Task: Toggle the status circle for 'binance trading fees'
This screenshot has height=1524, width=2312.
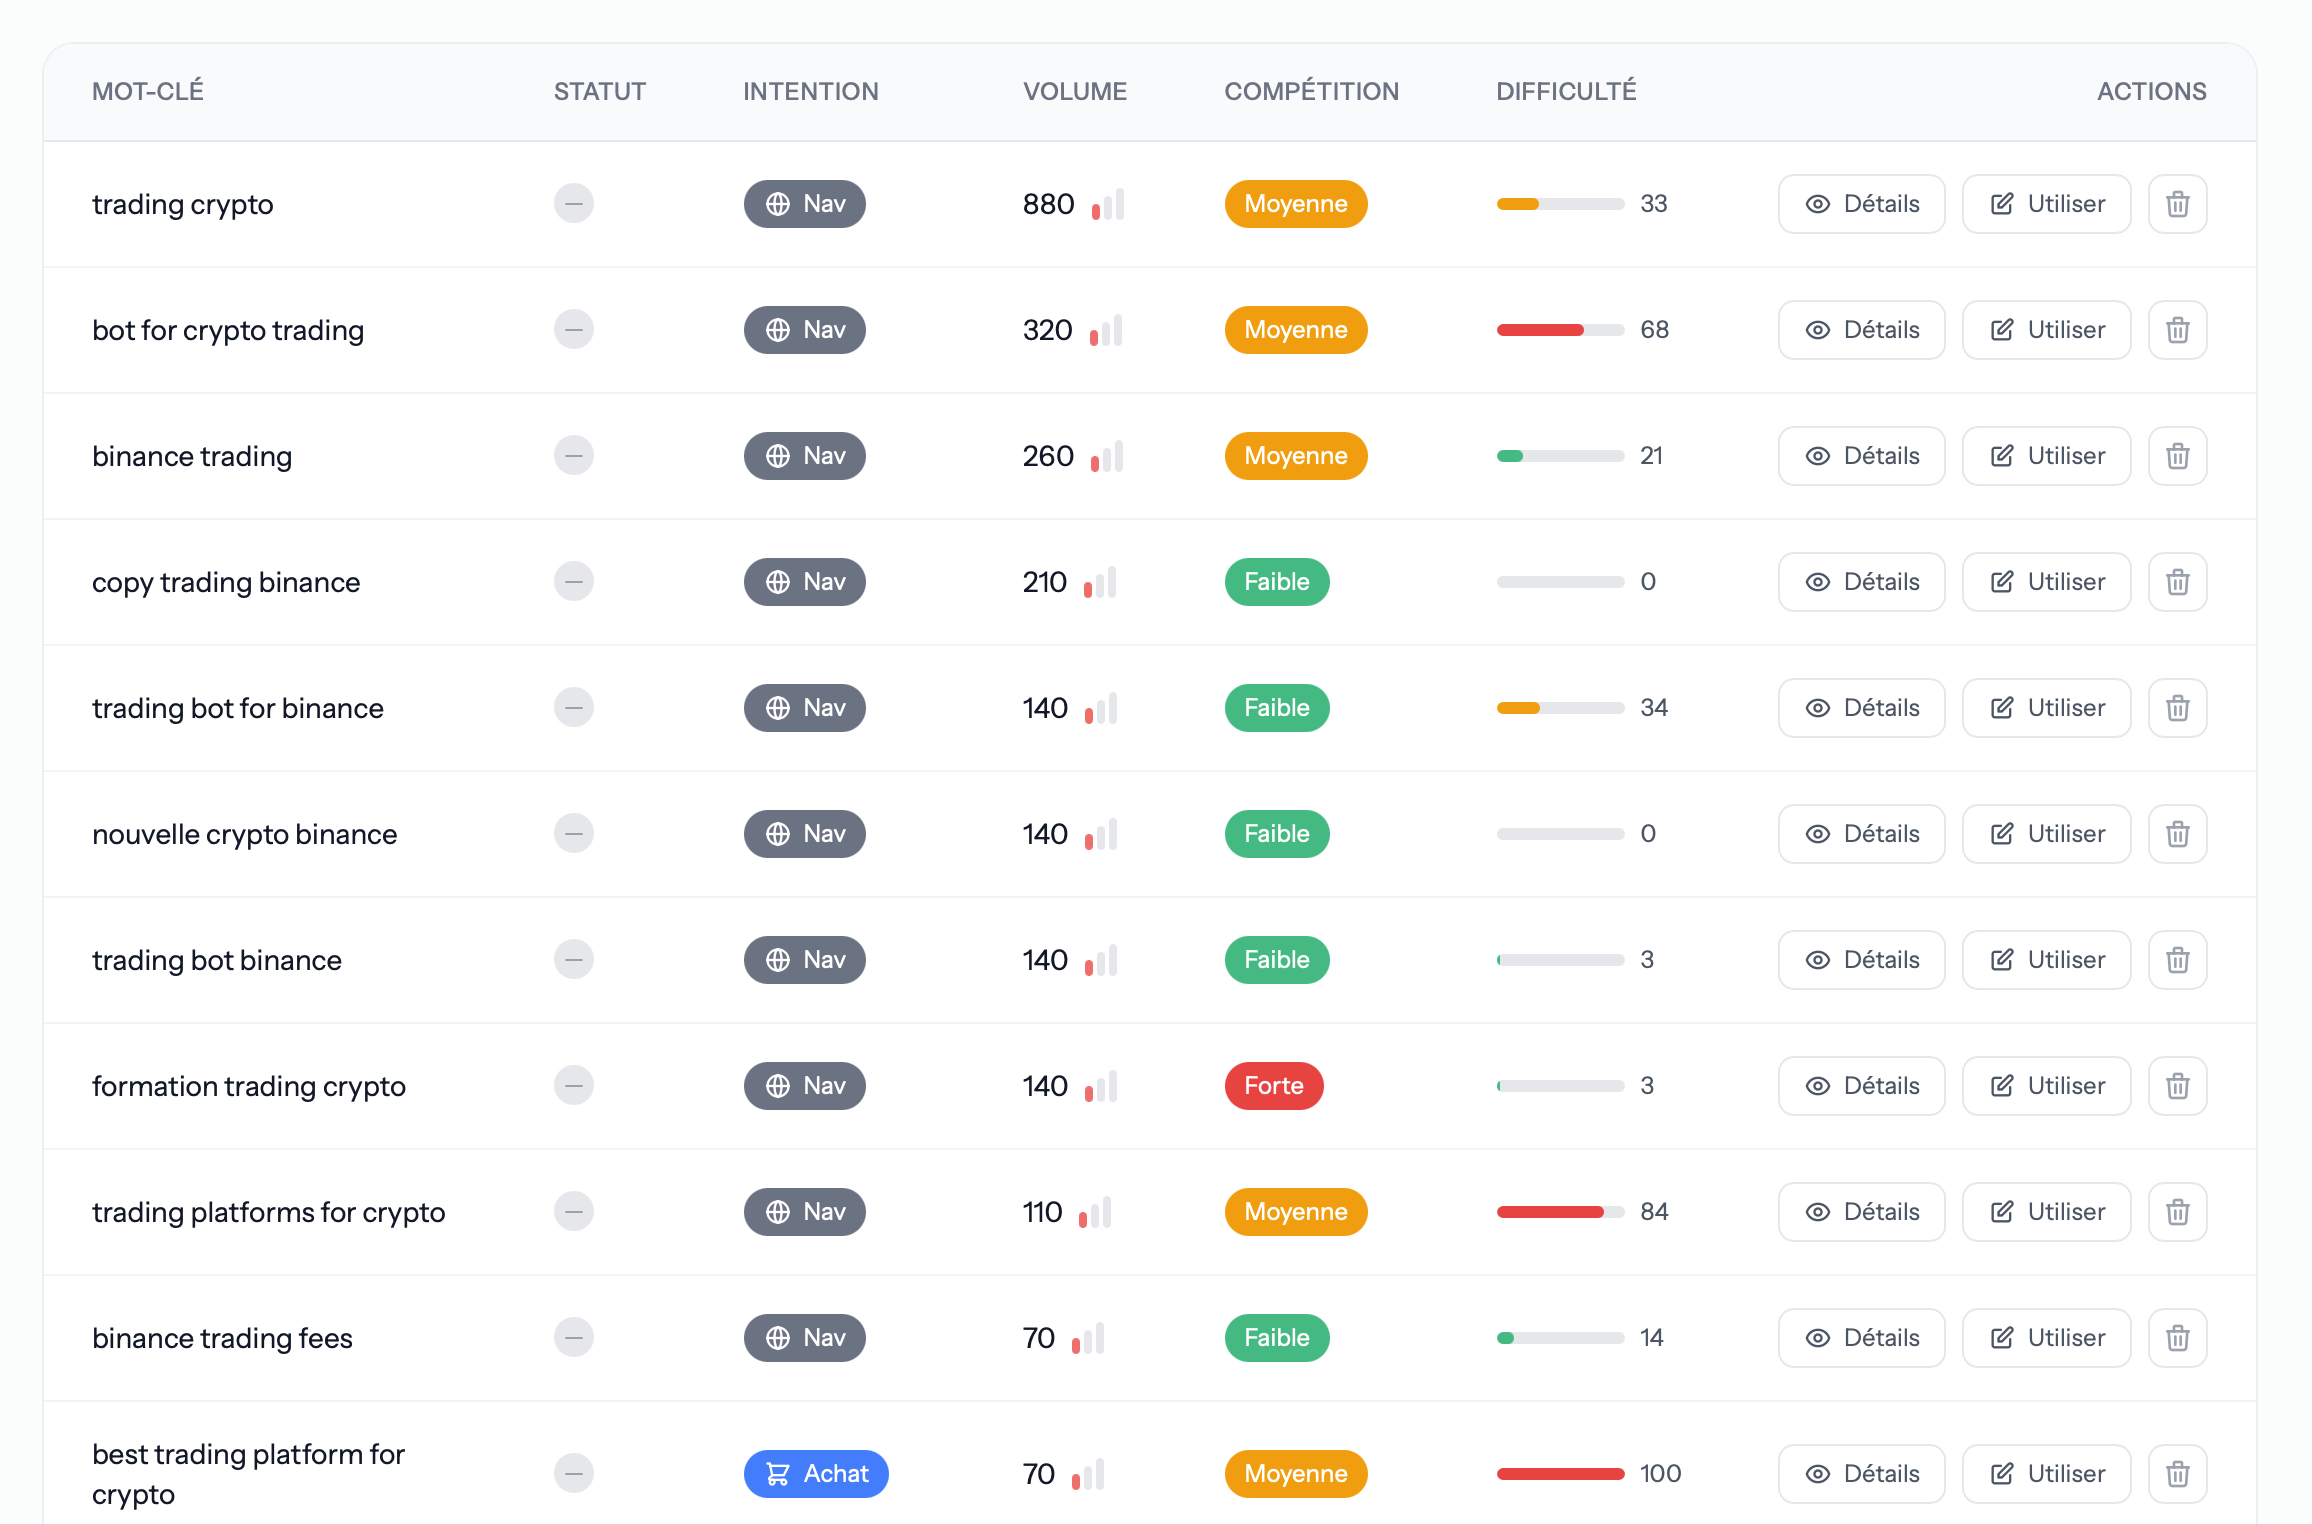Action: 573,1337
